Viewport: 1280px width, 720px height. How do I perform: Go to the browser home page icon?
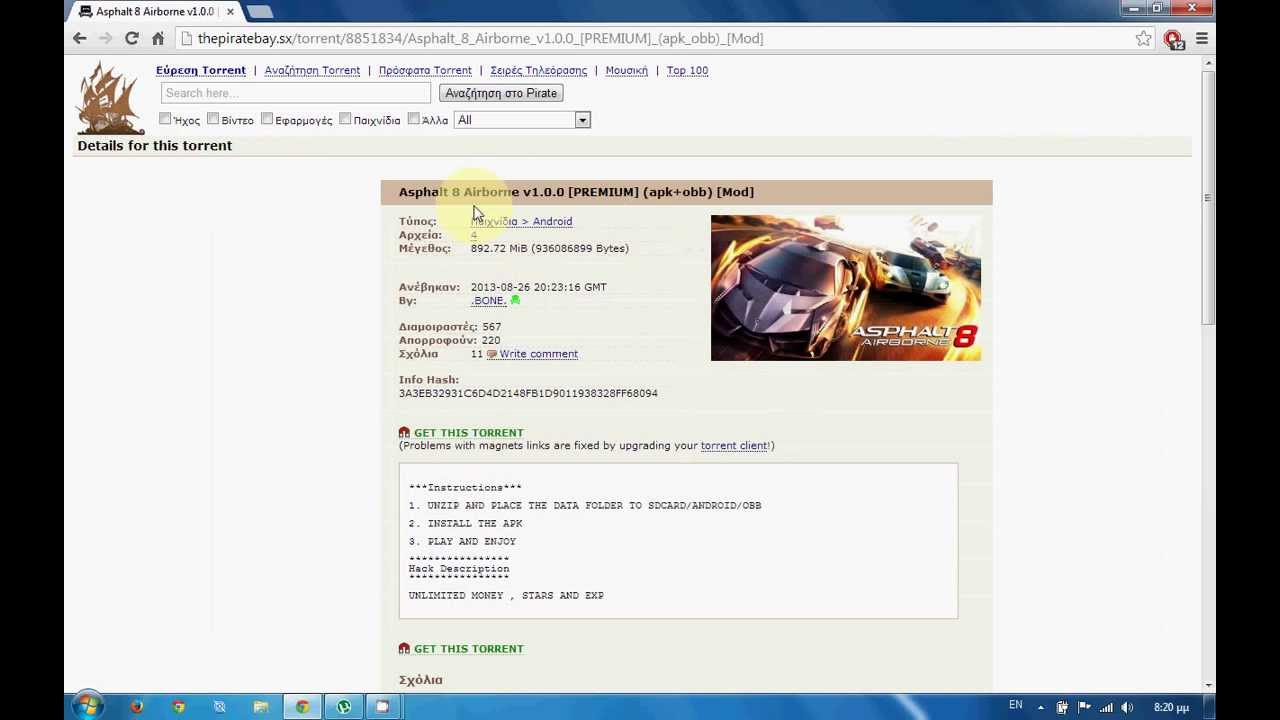point(158,38)
